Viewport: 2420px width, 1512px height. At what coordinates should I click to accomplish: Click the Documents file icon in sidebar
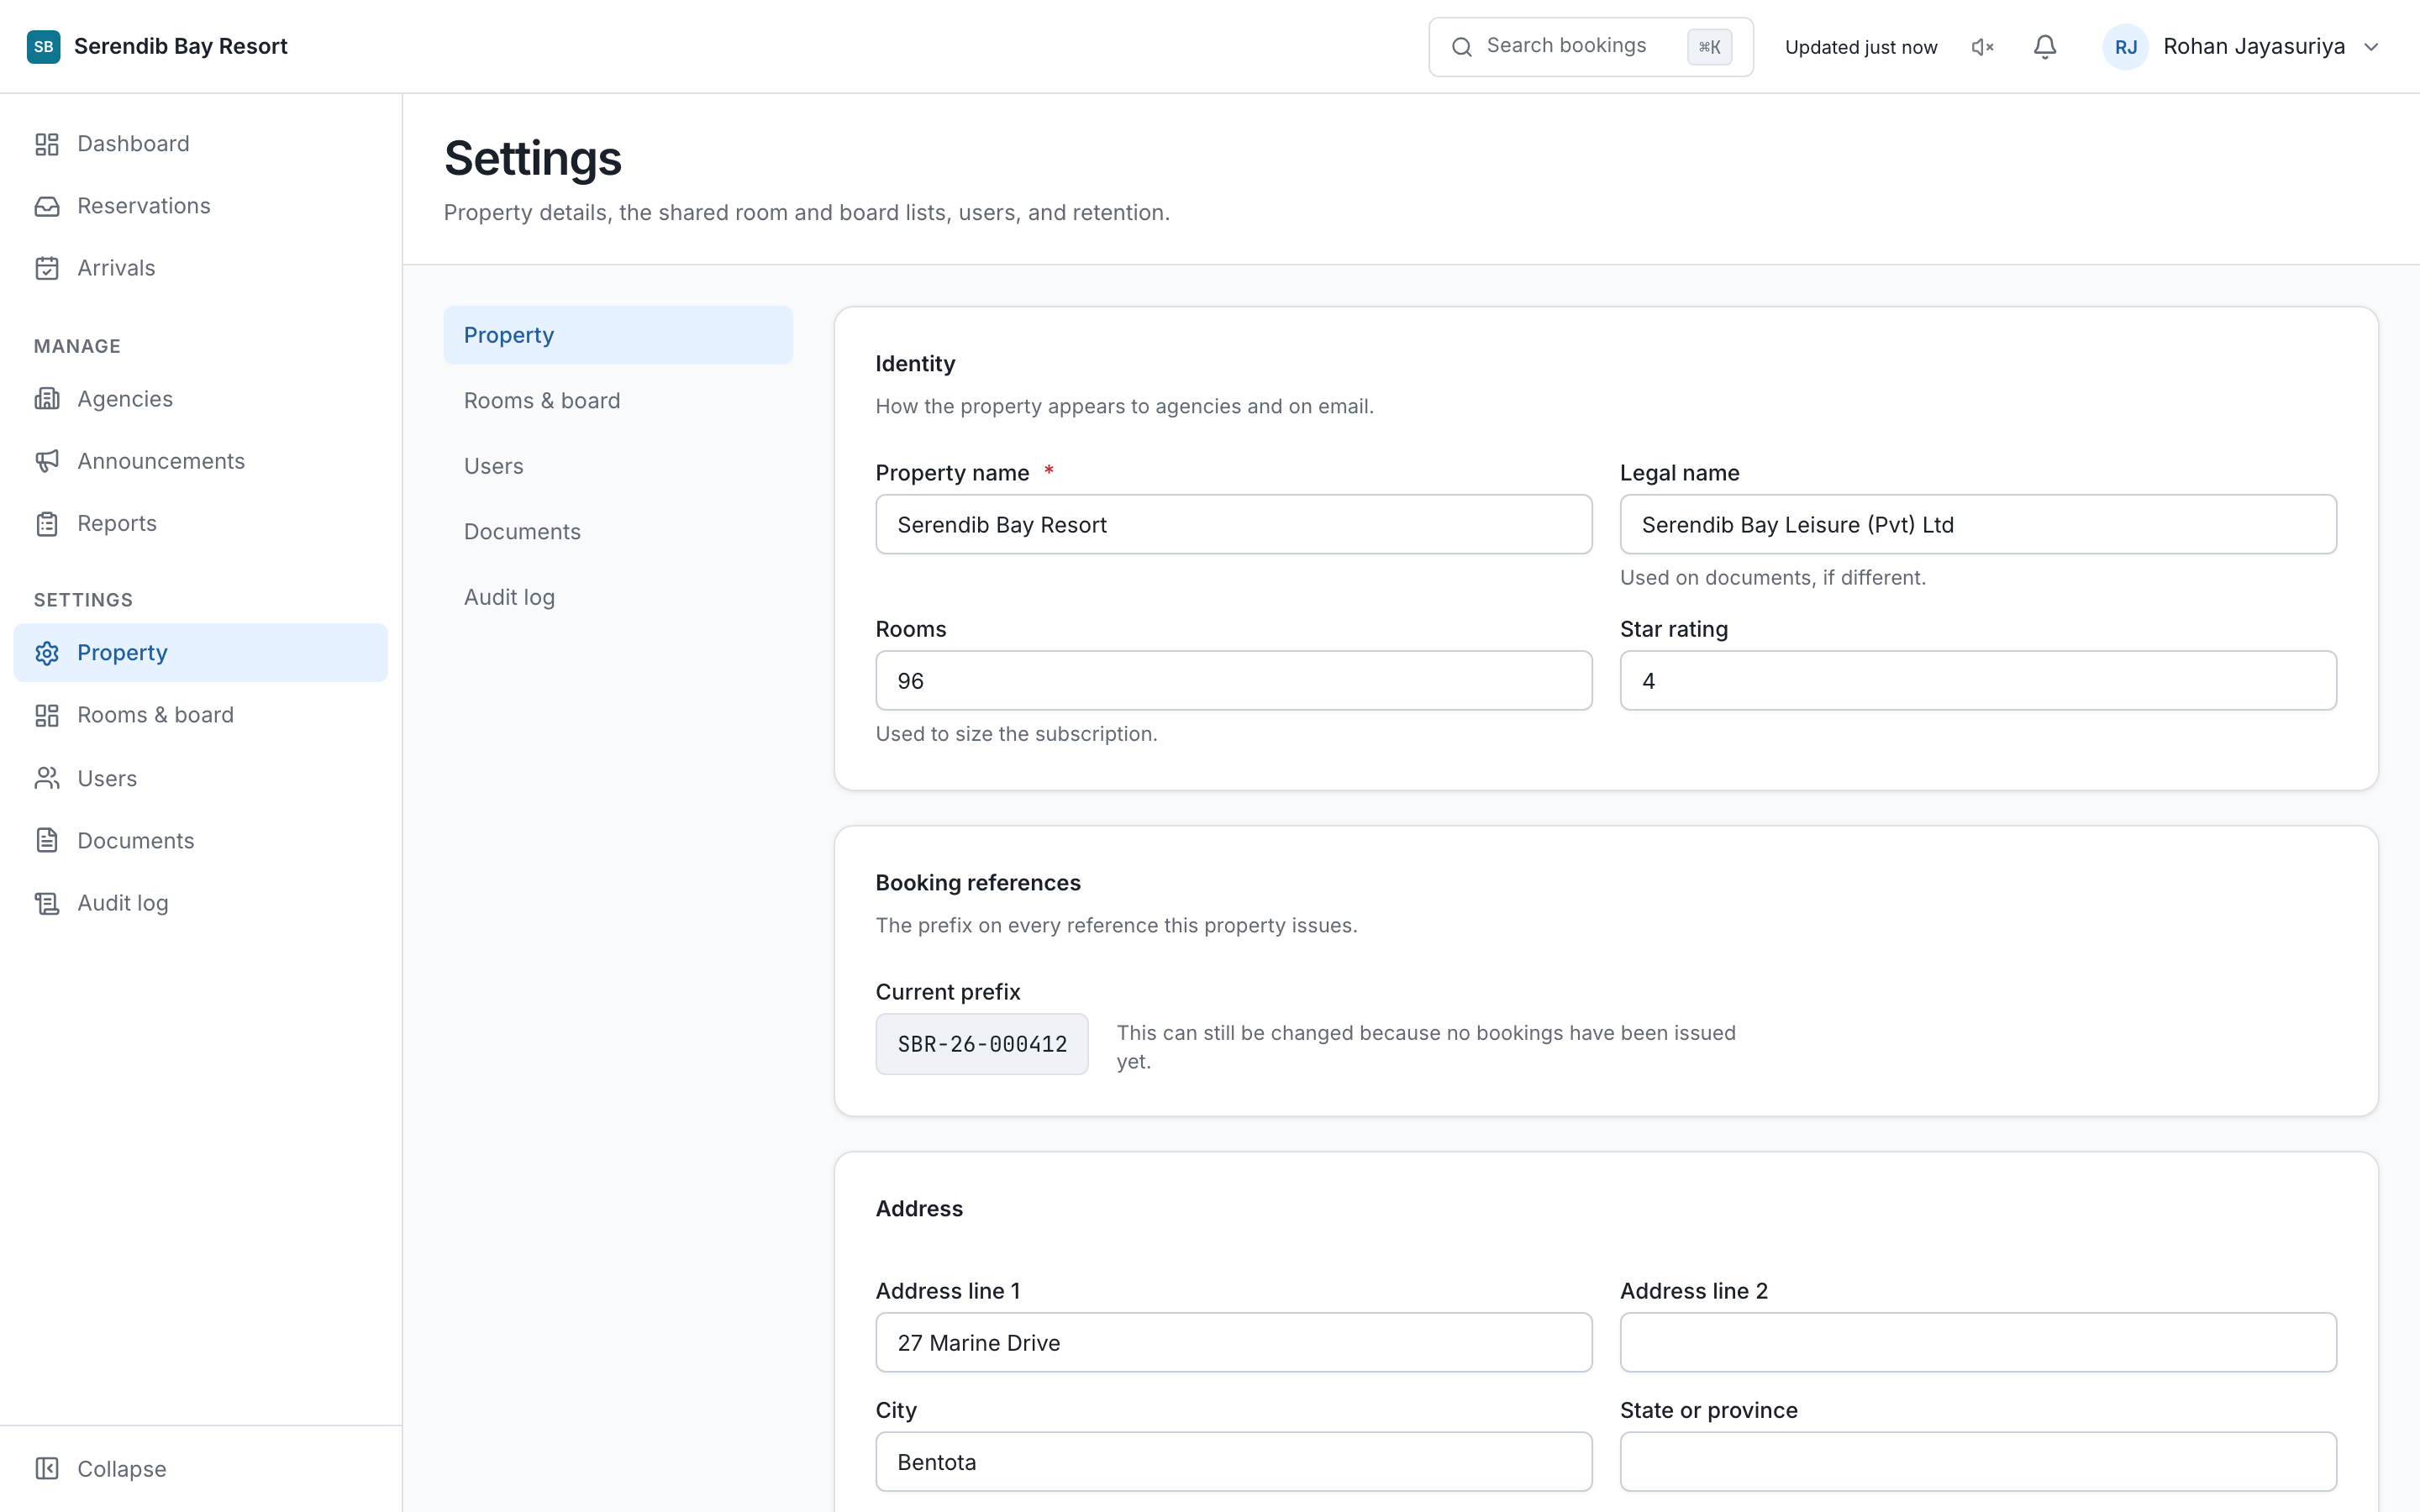point(47,840)
